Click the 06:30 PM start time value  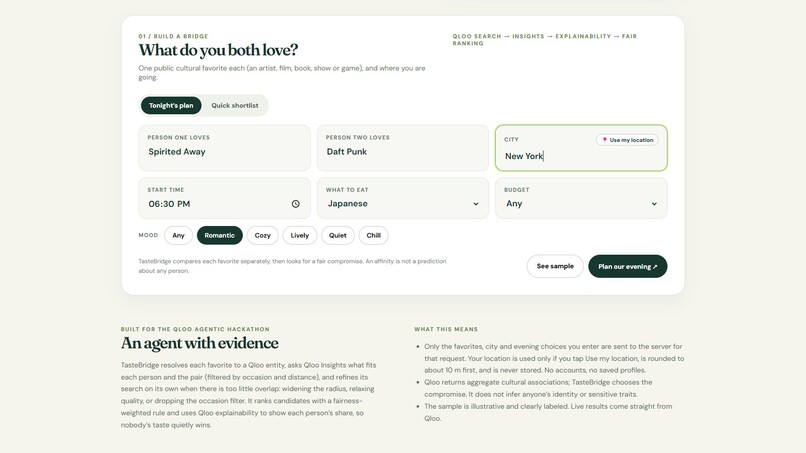[169, 204]
